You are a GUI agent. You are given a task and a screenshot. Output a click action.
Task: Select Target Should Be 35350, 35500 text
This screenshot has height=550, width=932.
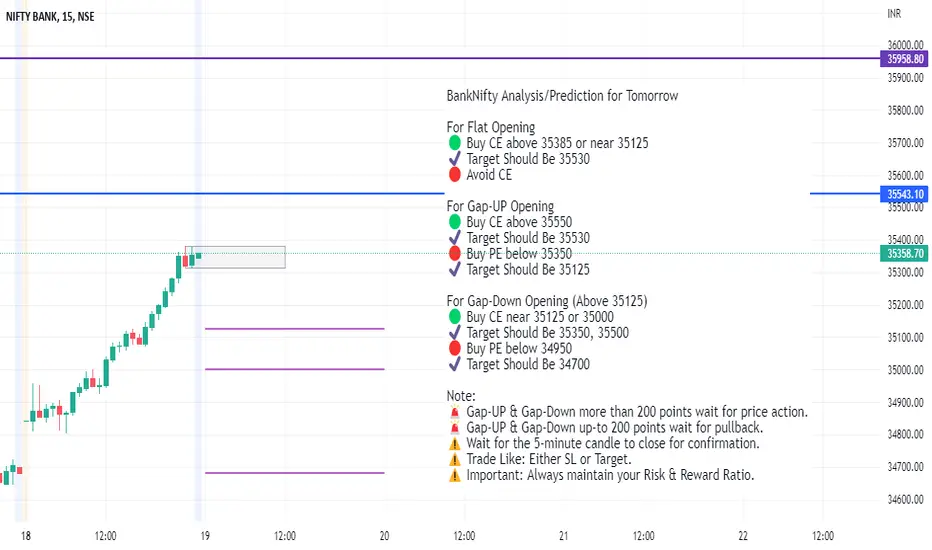click(547, 333)
